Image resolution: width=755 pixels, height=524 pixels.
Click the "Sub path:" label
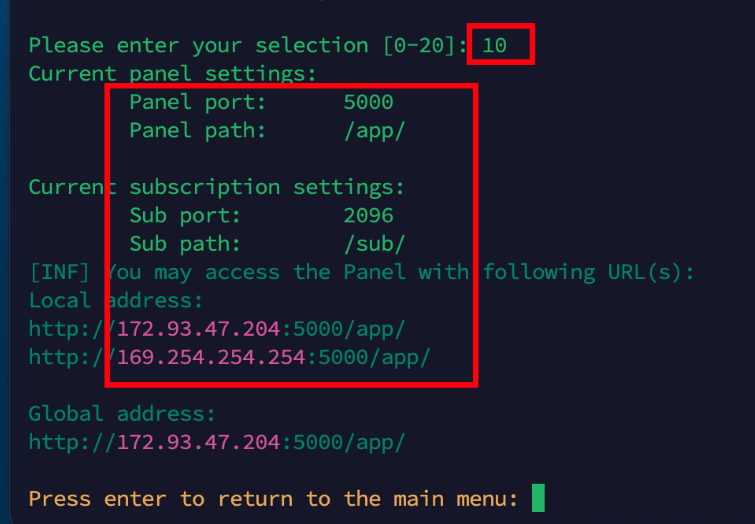click(x=185, y=243)
